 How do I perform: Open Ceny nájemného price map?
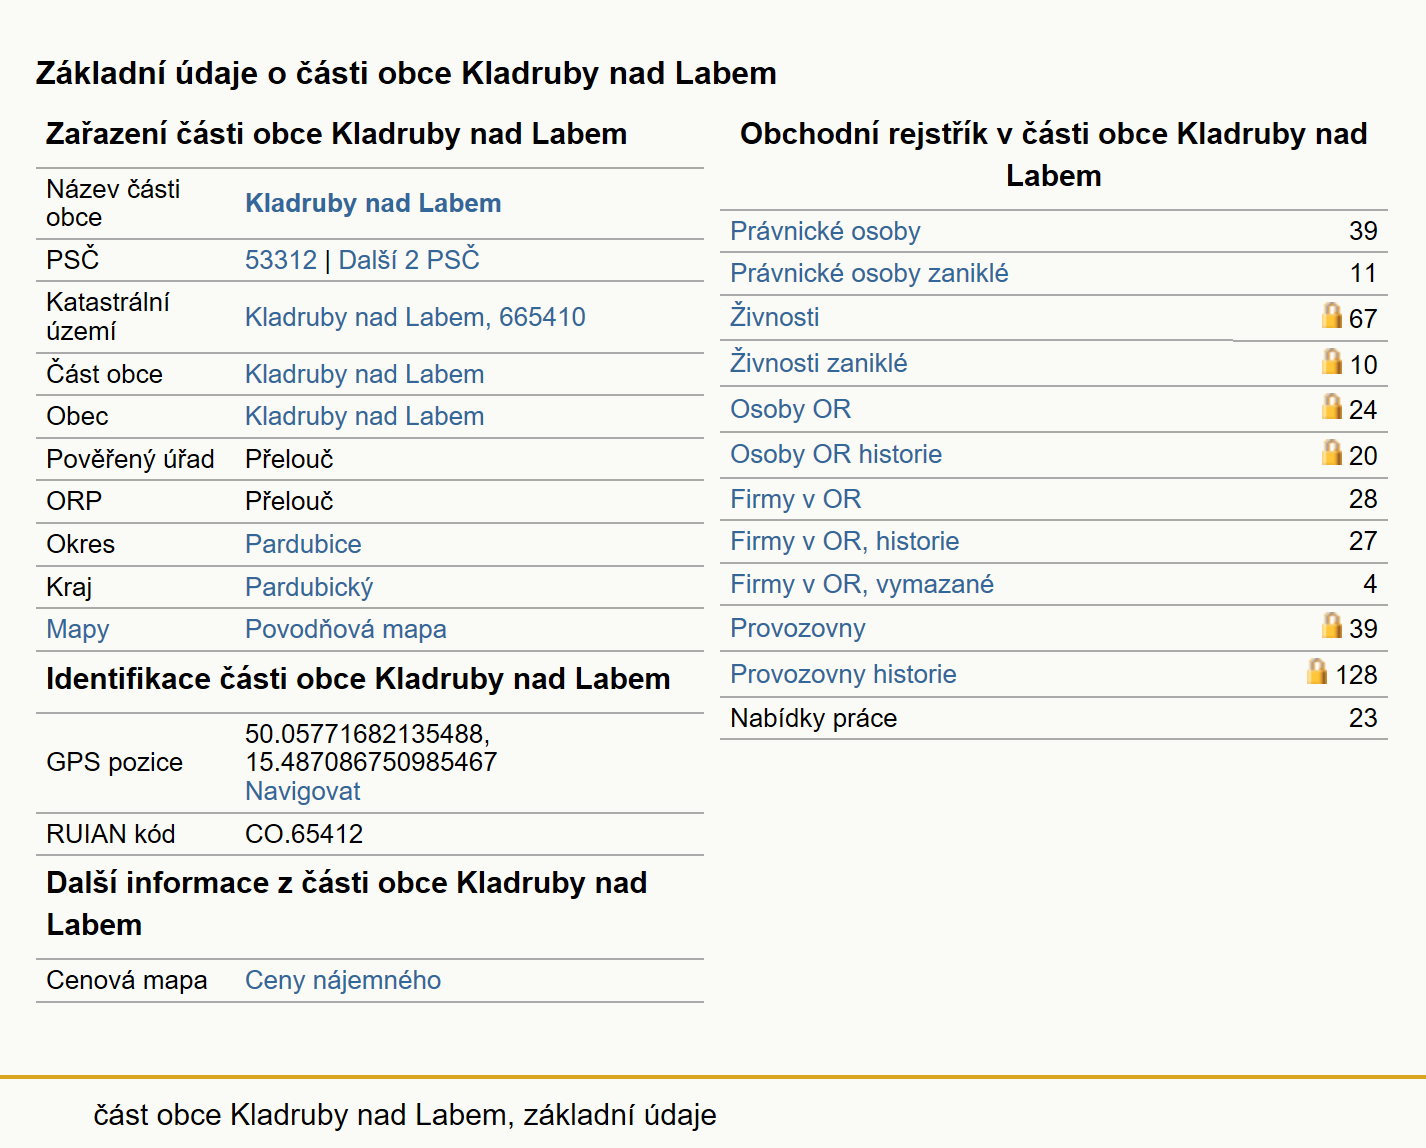(x=343, y=980)
